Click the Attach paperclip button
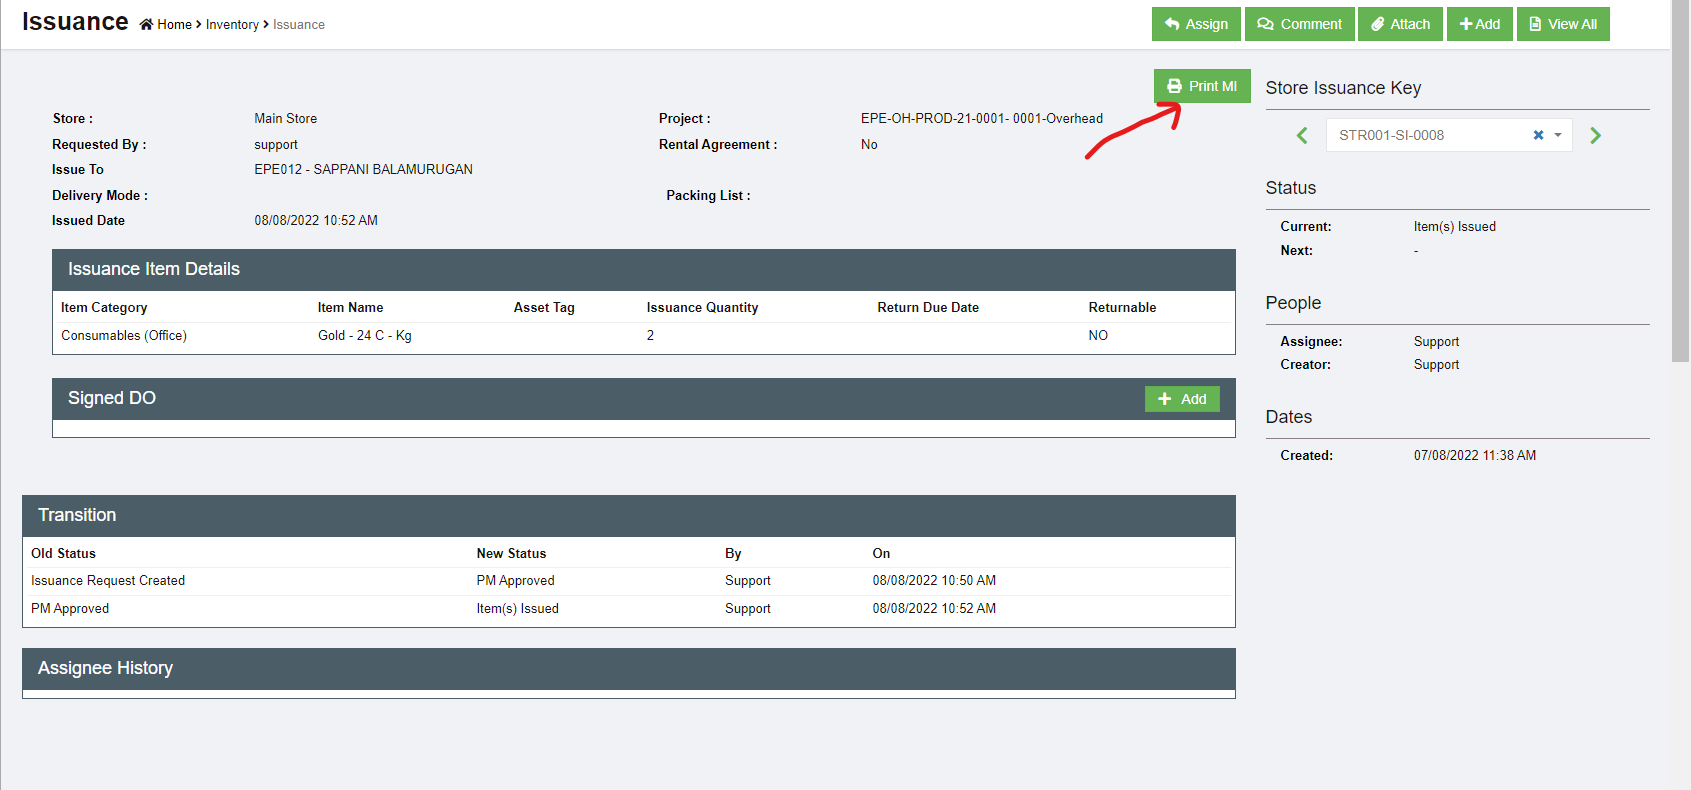The image size is (1691, 790). point(1399,24)
